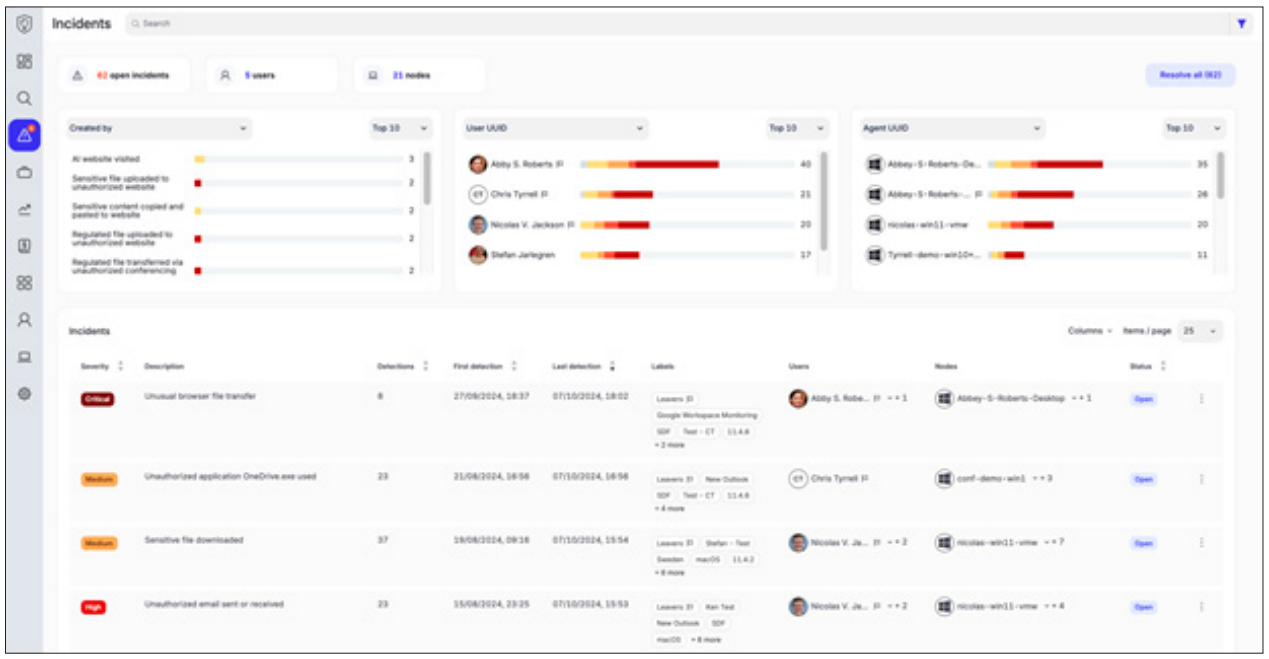Click the dashboard grid icon in sidebar

pos(24,61)
